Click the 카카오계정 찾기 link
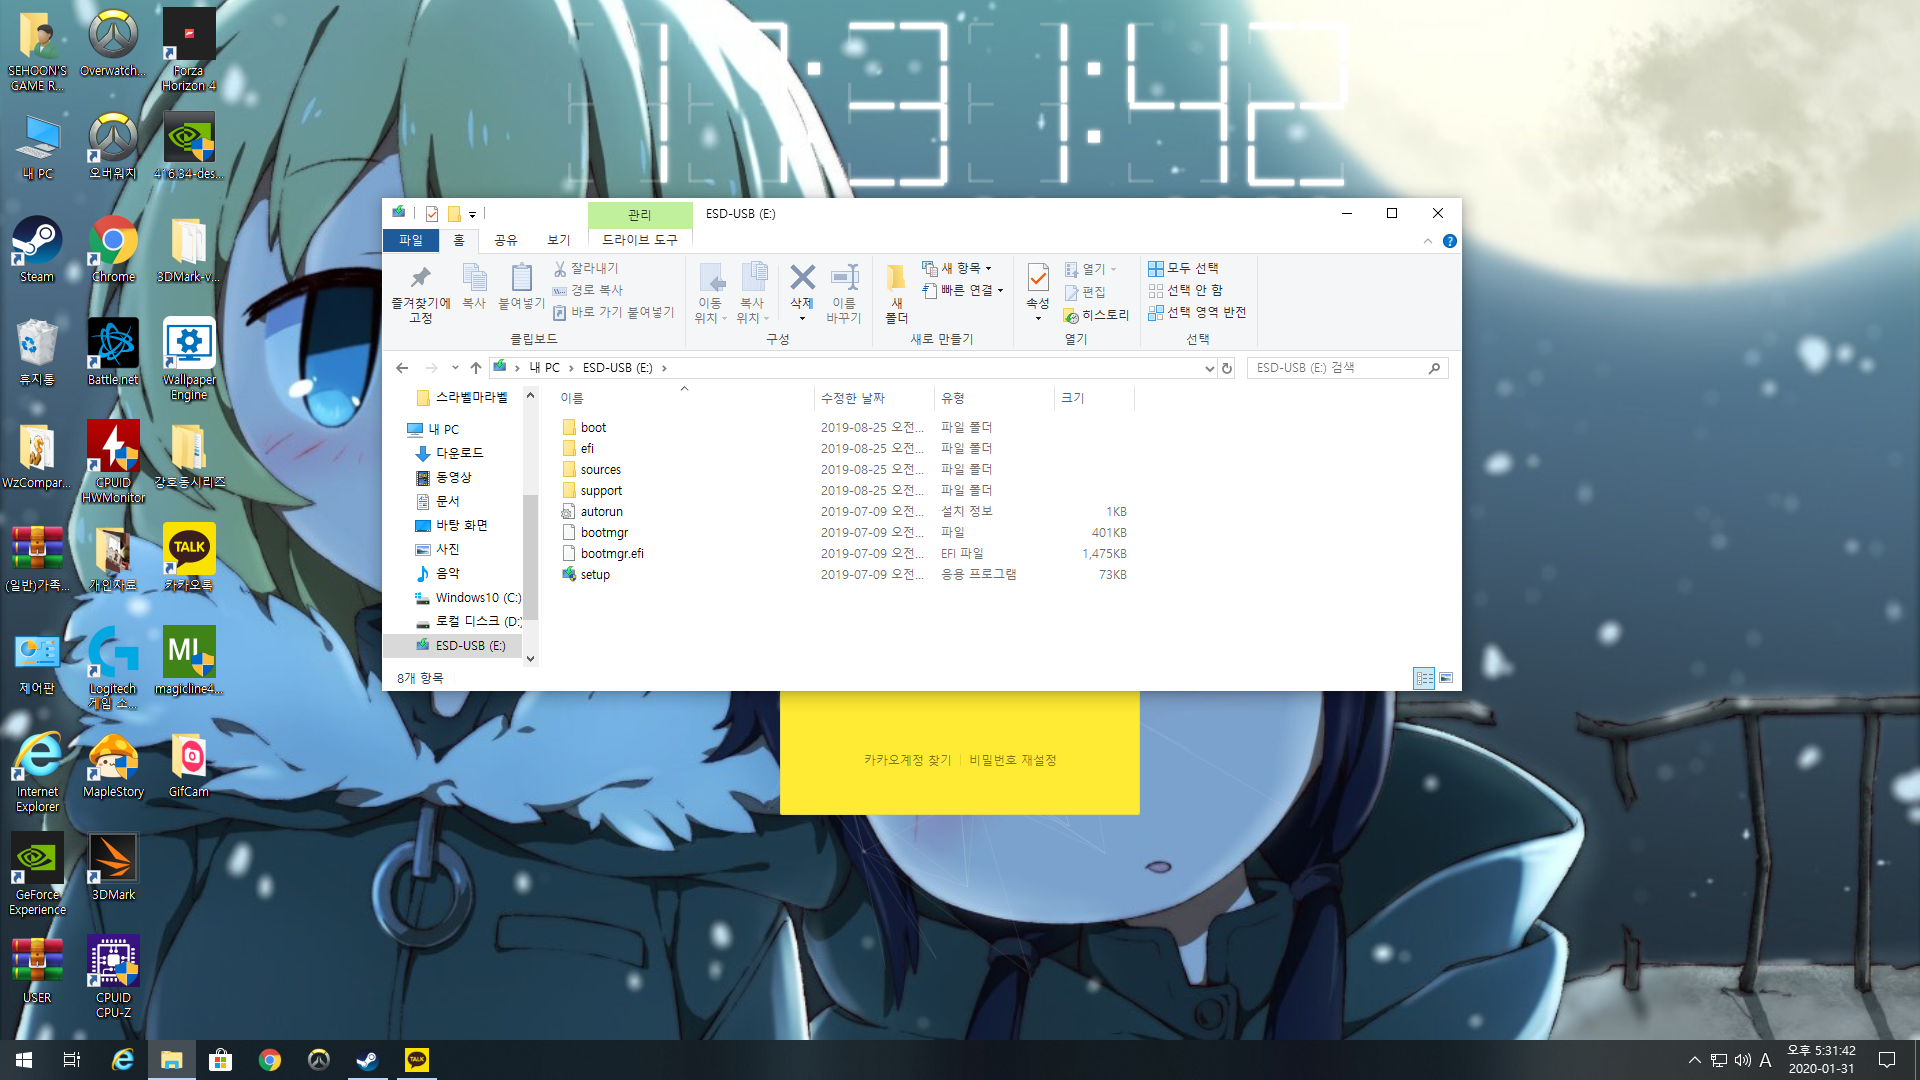Image resolution: width=1920 pixels, height=1080 pixels. coord(908,760)
